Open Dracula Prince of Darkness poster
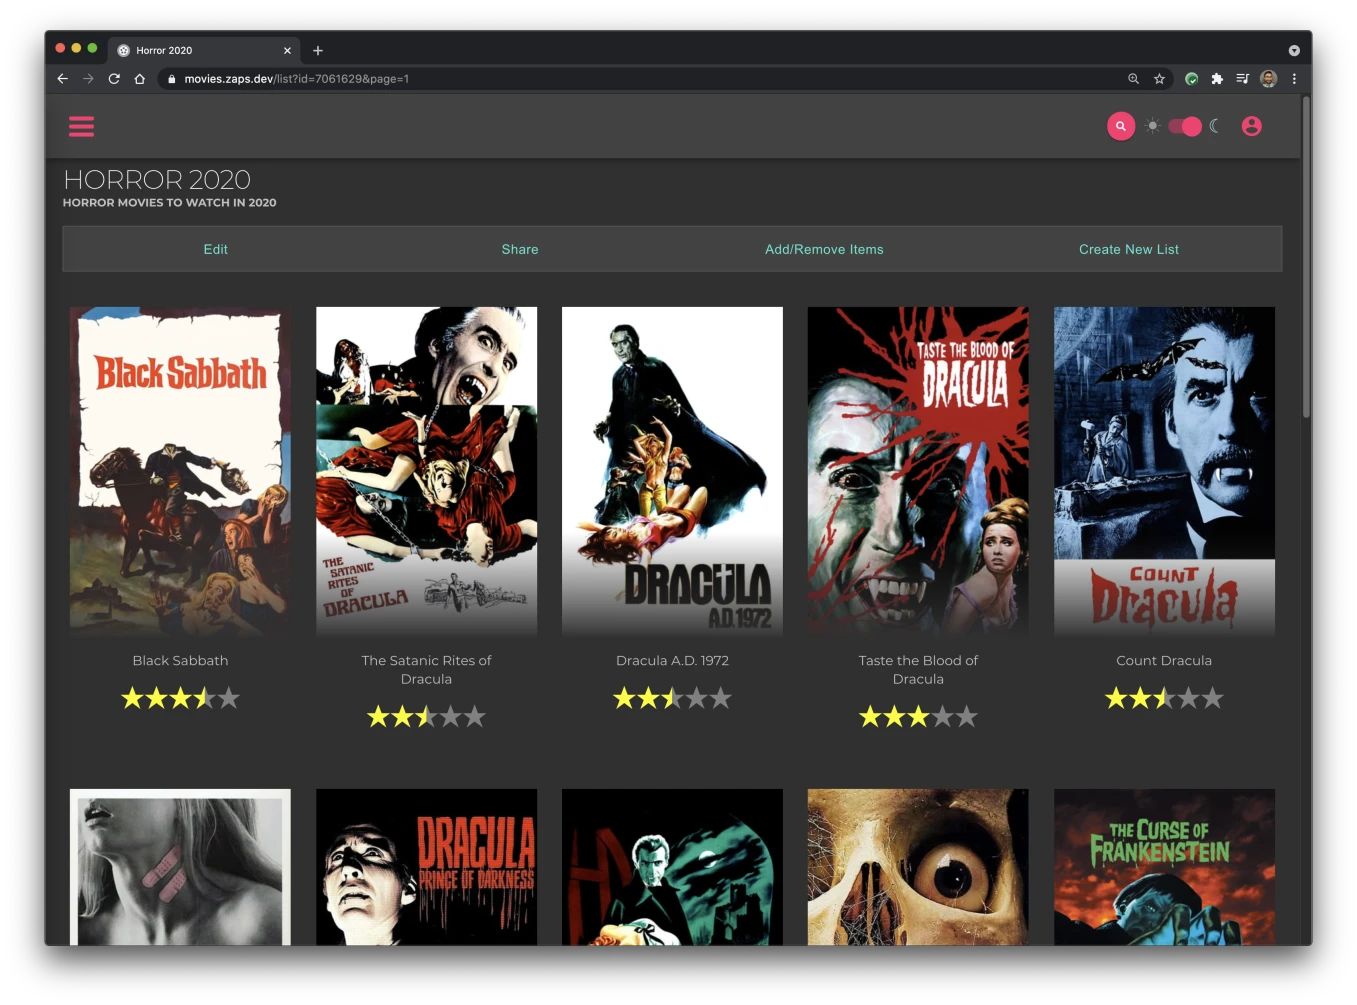Viewport: 1357px width, 1005px height. pyautogui.click(x=426, y=867)
